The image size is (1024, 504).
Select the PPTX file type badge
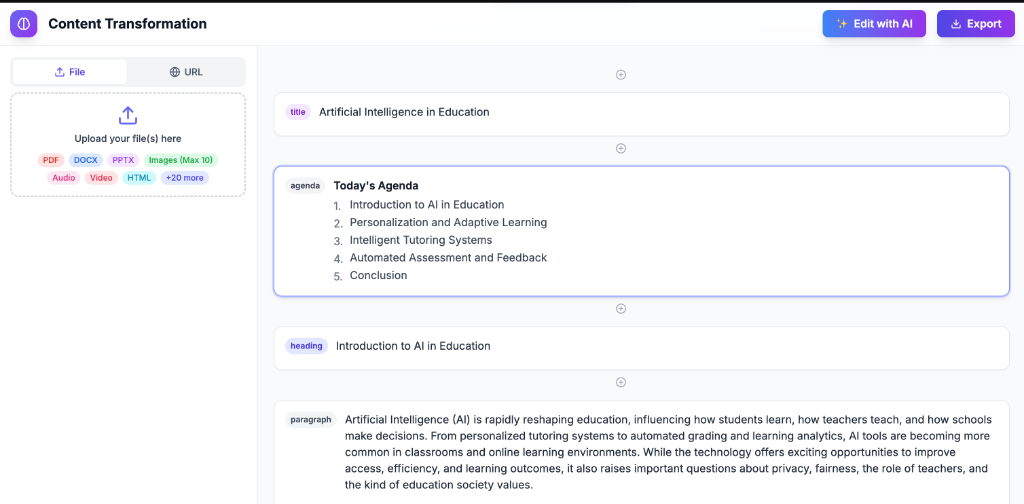tap(123, 160)
